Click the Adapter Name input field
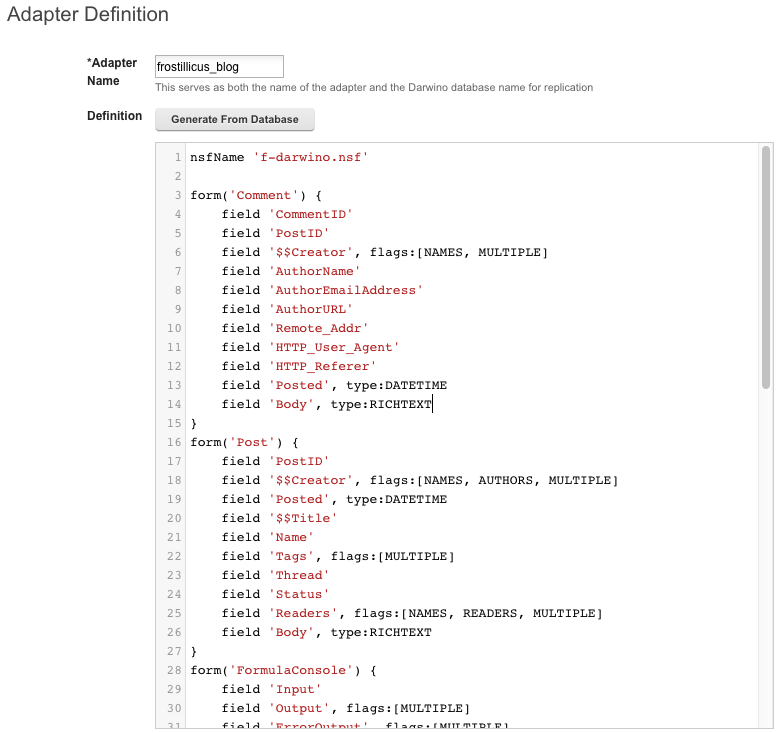The height and width of the screenshot is (733, 784). [219, 67]
